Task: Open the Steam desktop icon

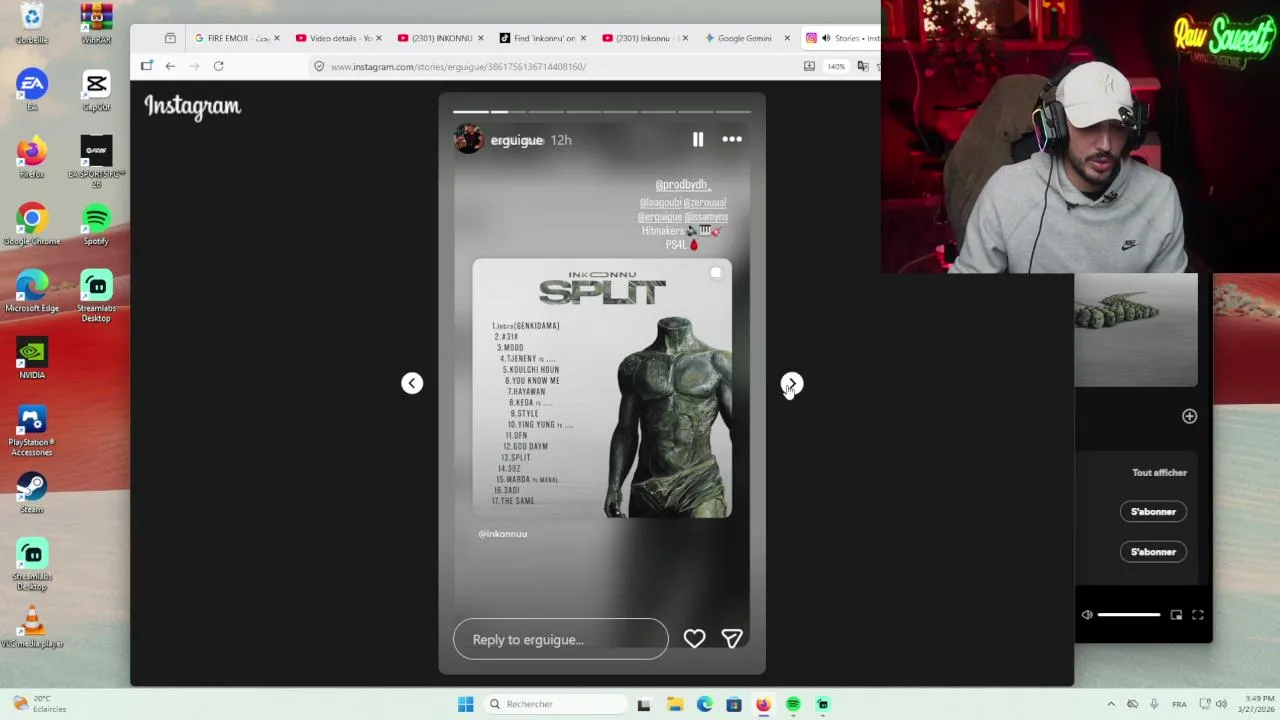Action: pyautogui.click(x=32, y=492)
